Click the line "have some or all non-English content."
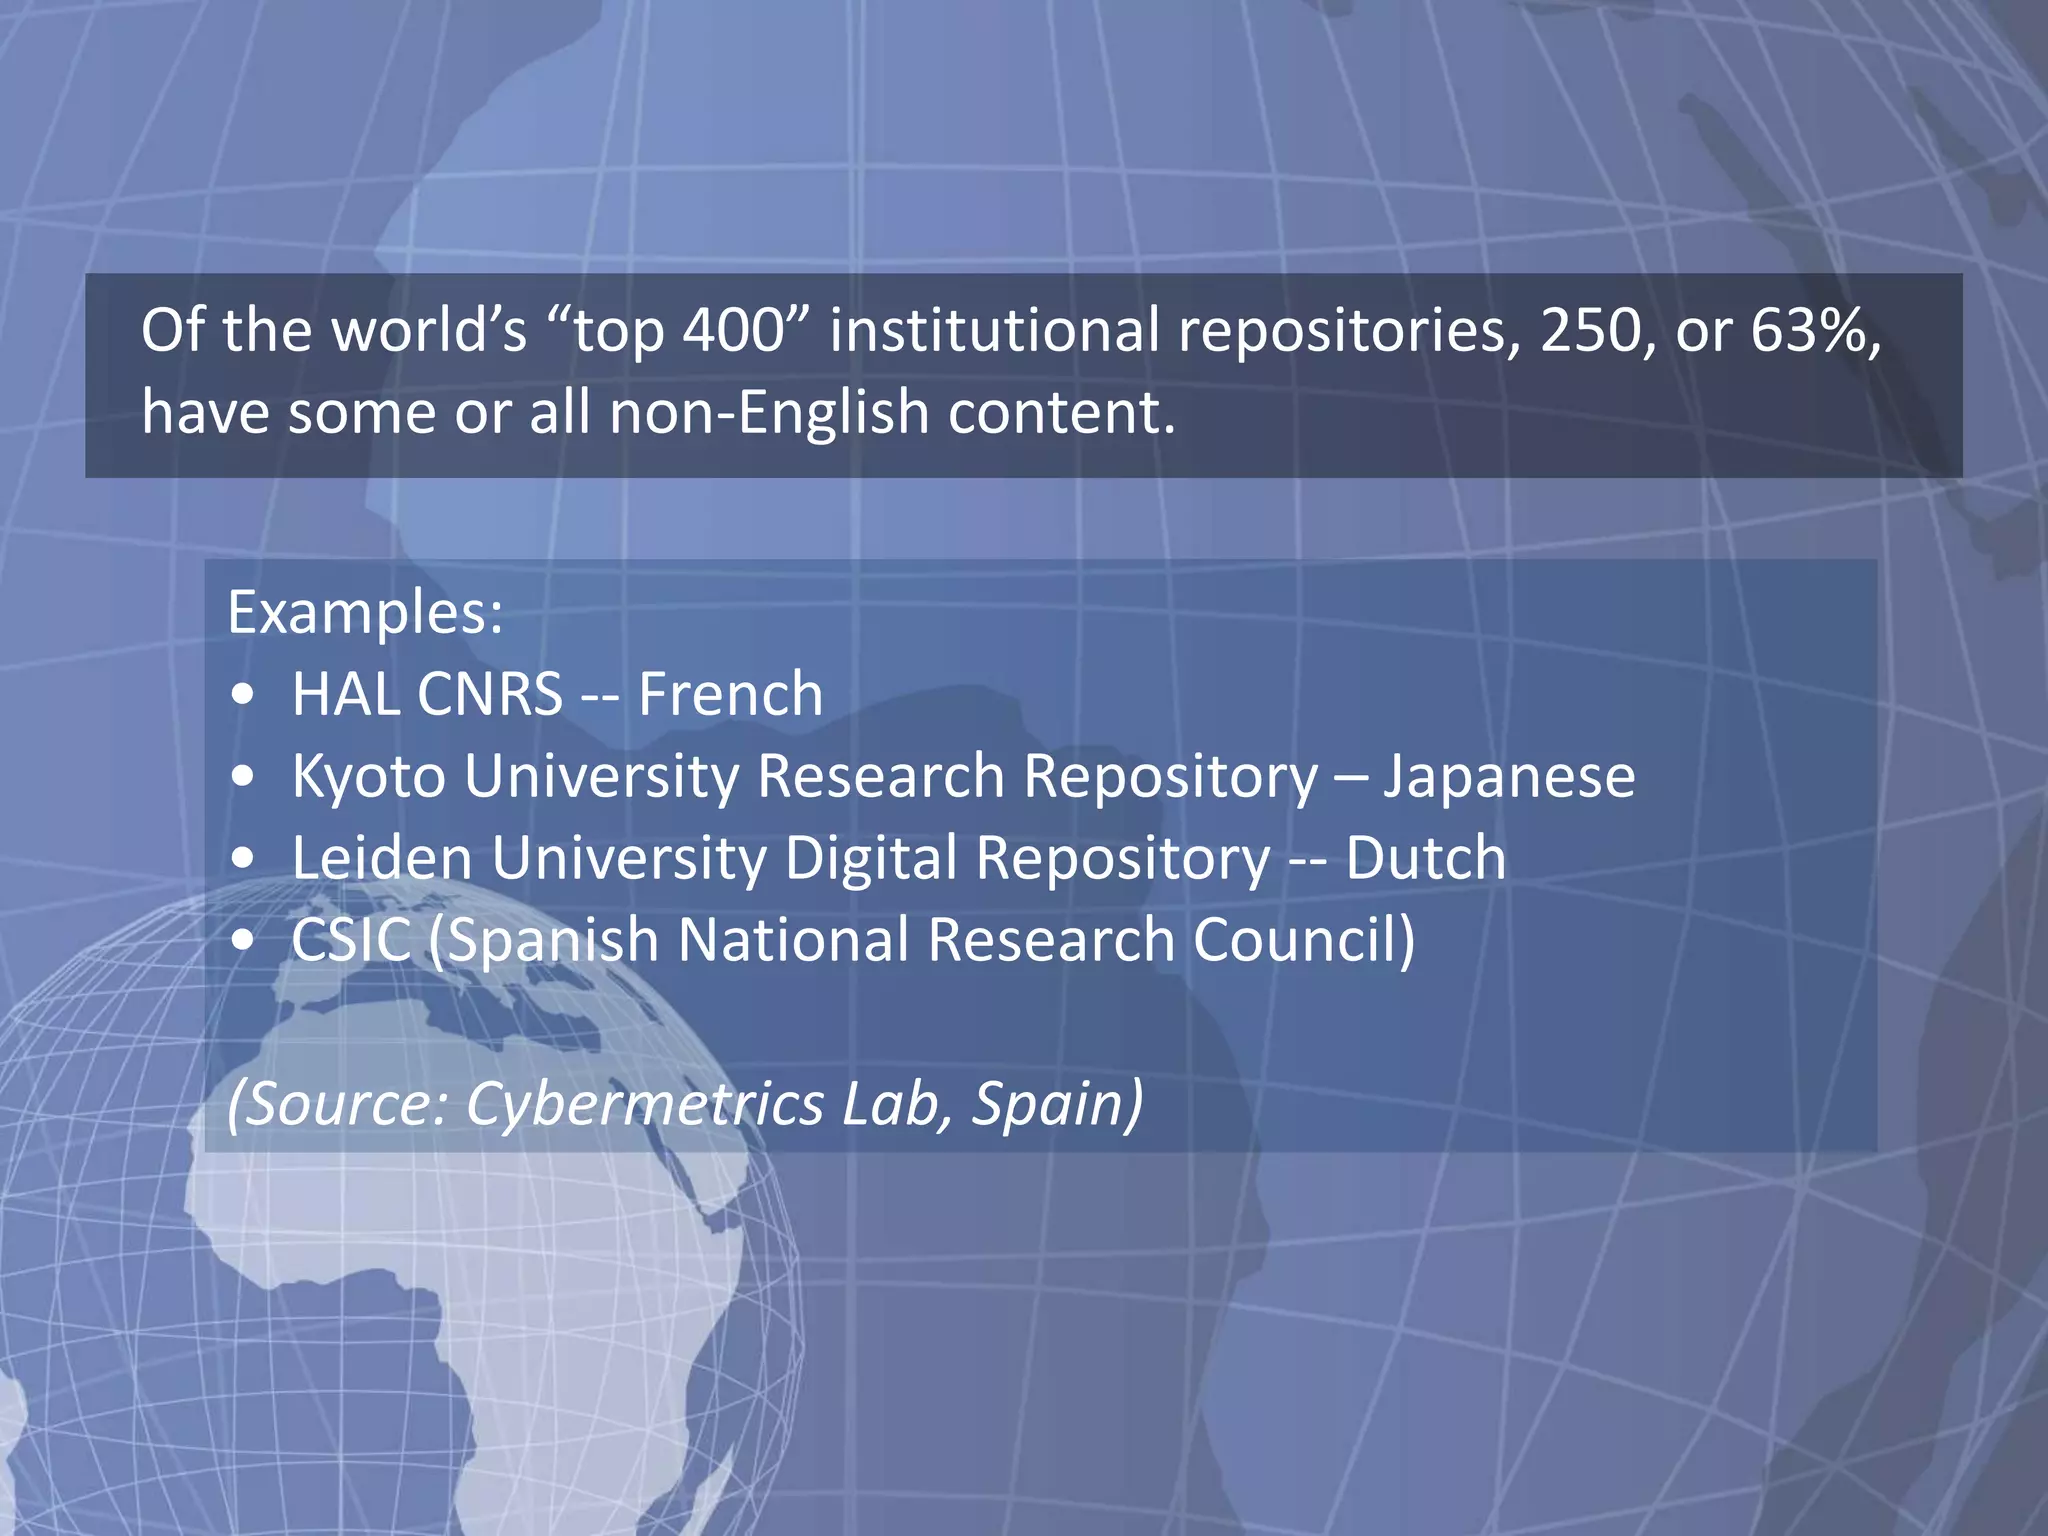Screen dimensions: 2048x1536 (658, 413)
